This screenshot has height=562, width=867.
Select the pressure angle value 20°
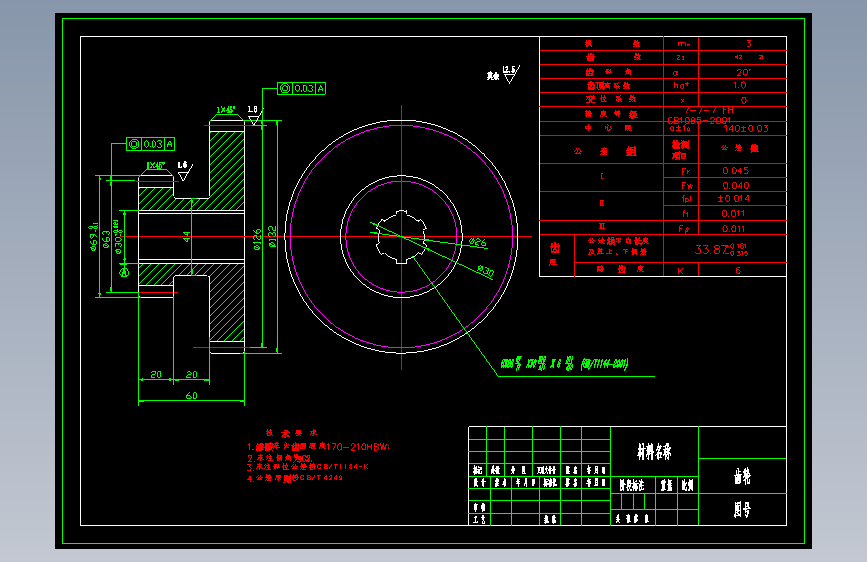pos(743,72)
